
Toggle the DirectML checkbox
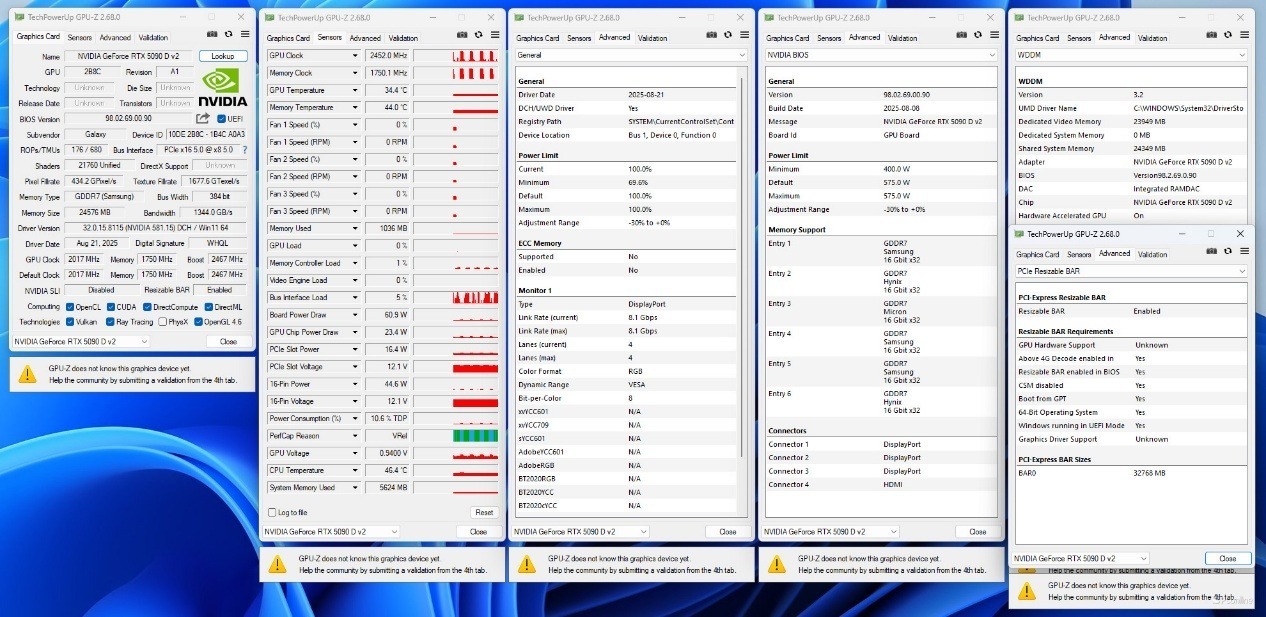208,307
